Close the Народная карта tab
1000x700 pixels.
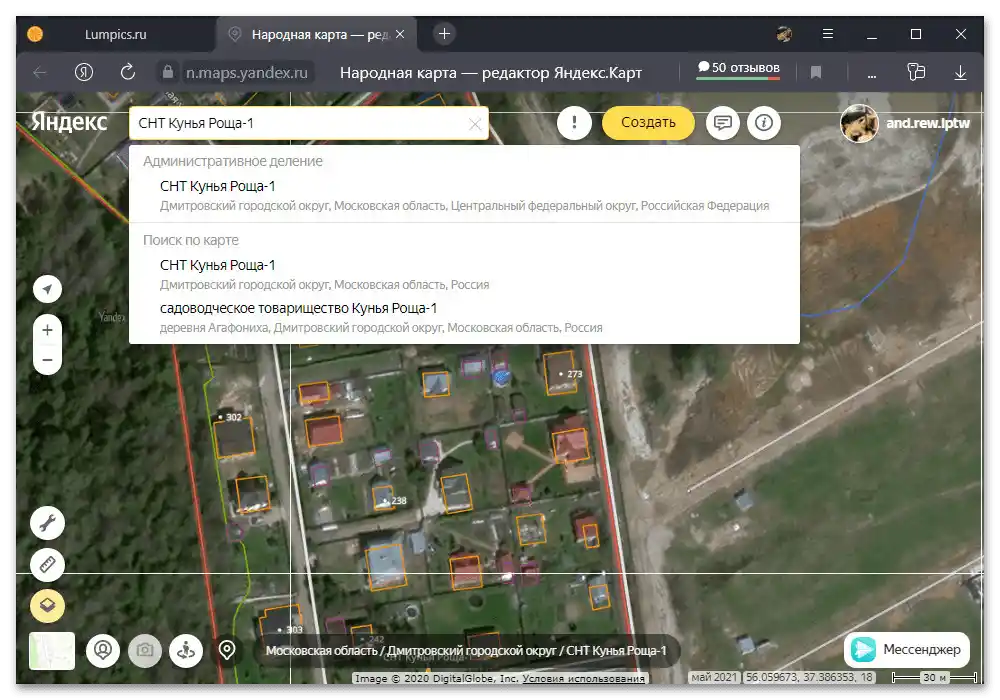pyautogui.click(x=400, y=34)
